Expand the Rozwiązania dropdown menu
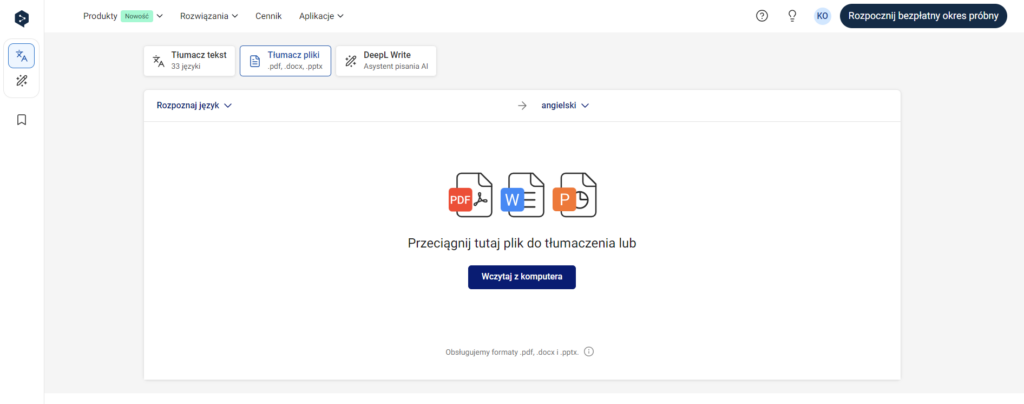This screenshot has height=404, width=1024. coord(209,16)
